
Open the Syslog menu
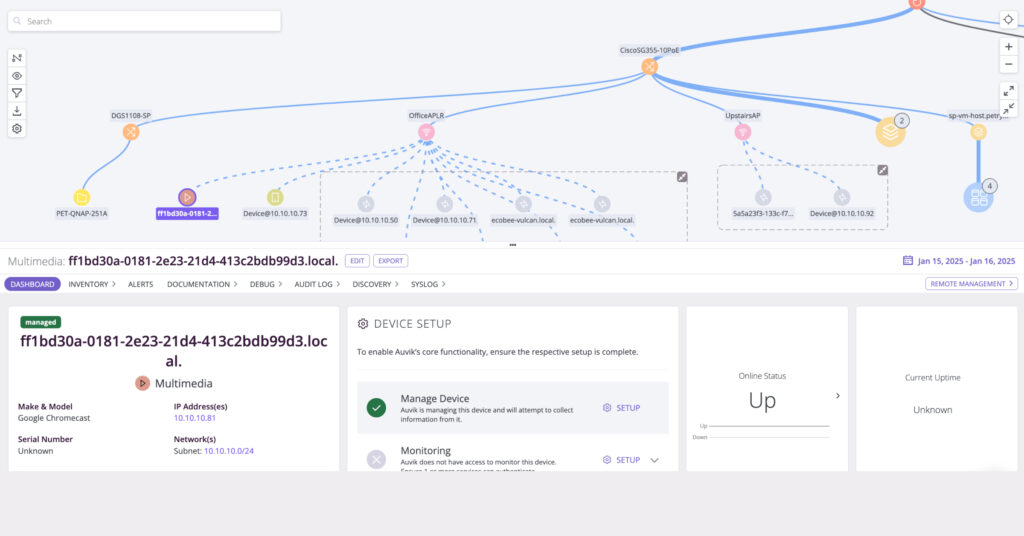[x=428, y=284]
